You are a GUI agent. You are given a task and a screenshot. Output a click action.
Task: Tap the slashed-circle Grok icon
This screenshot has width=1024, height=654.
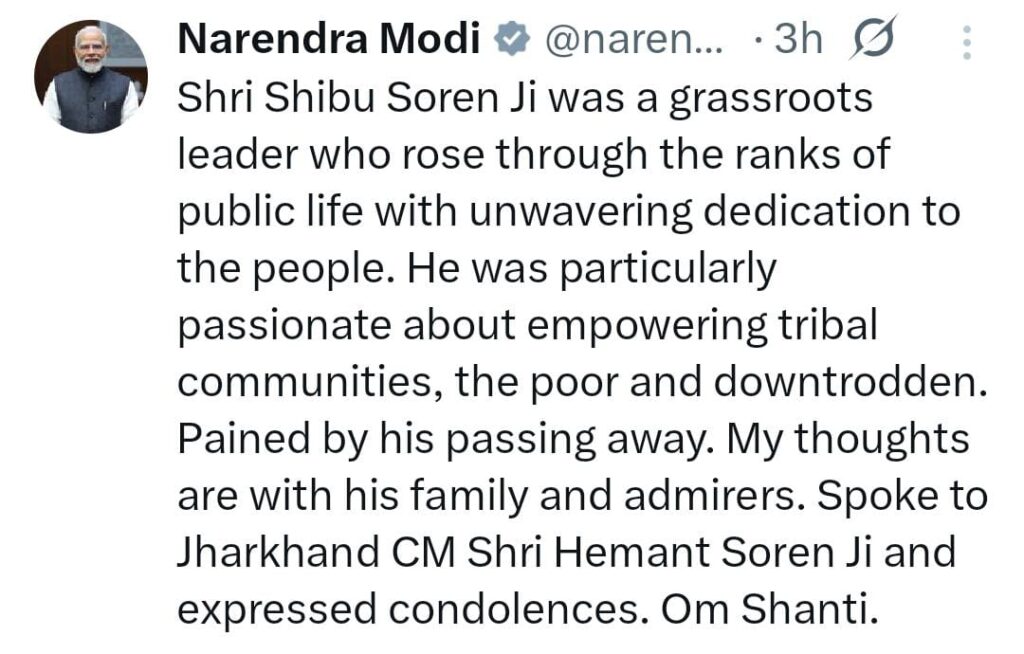click(872, 39)
